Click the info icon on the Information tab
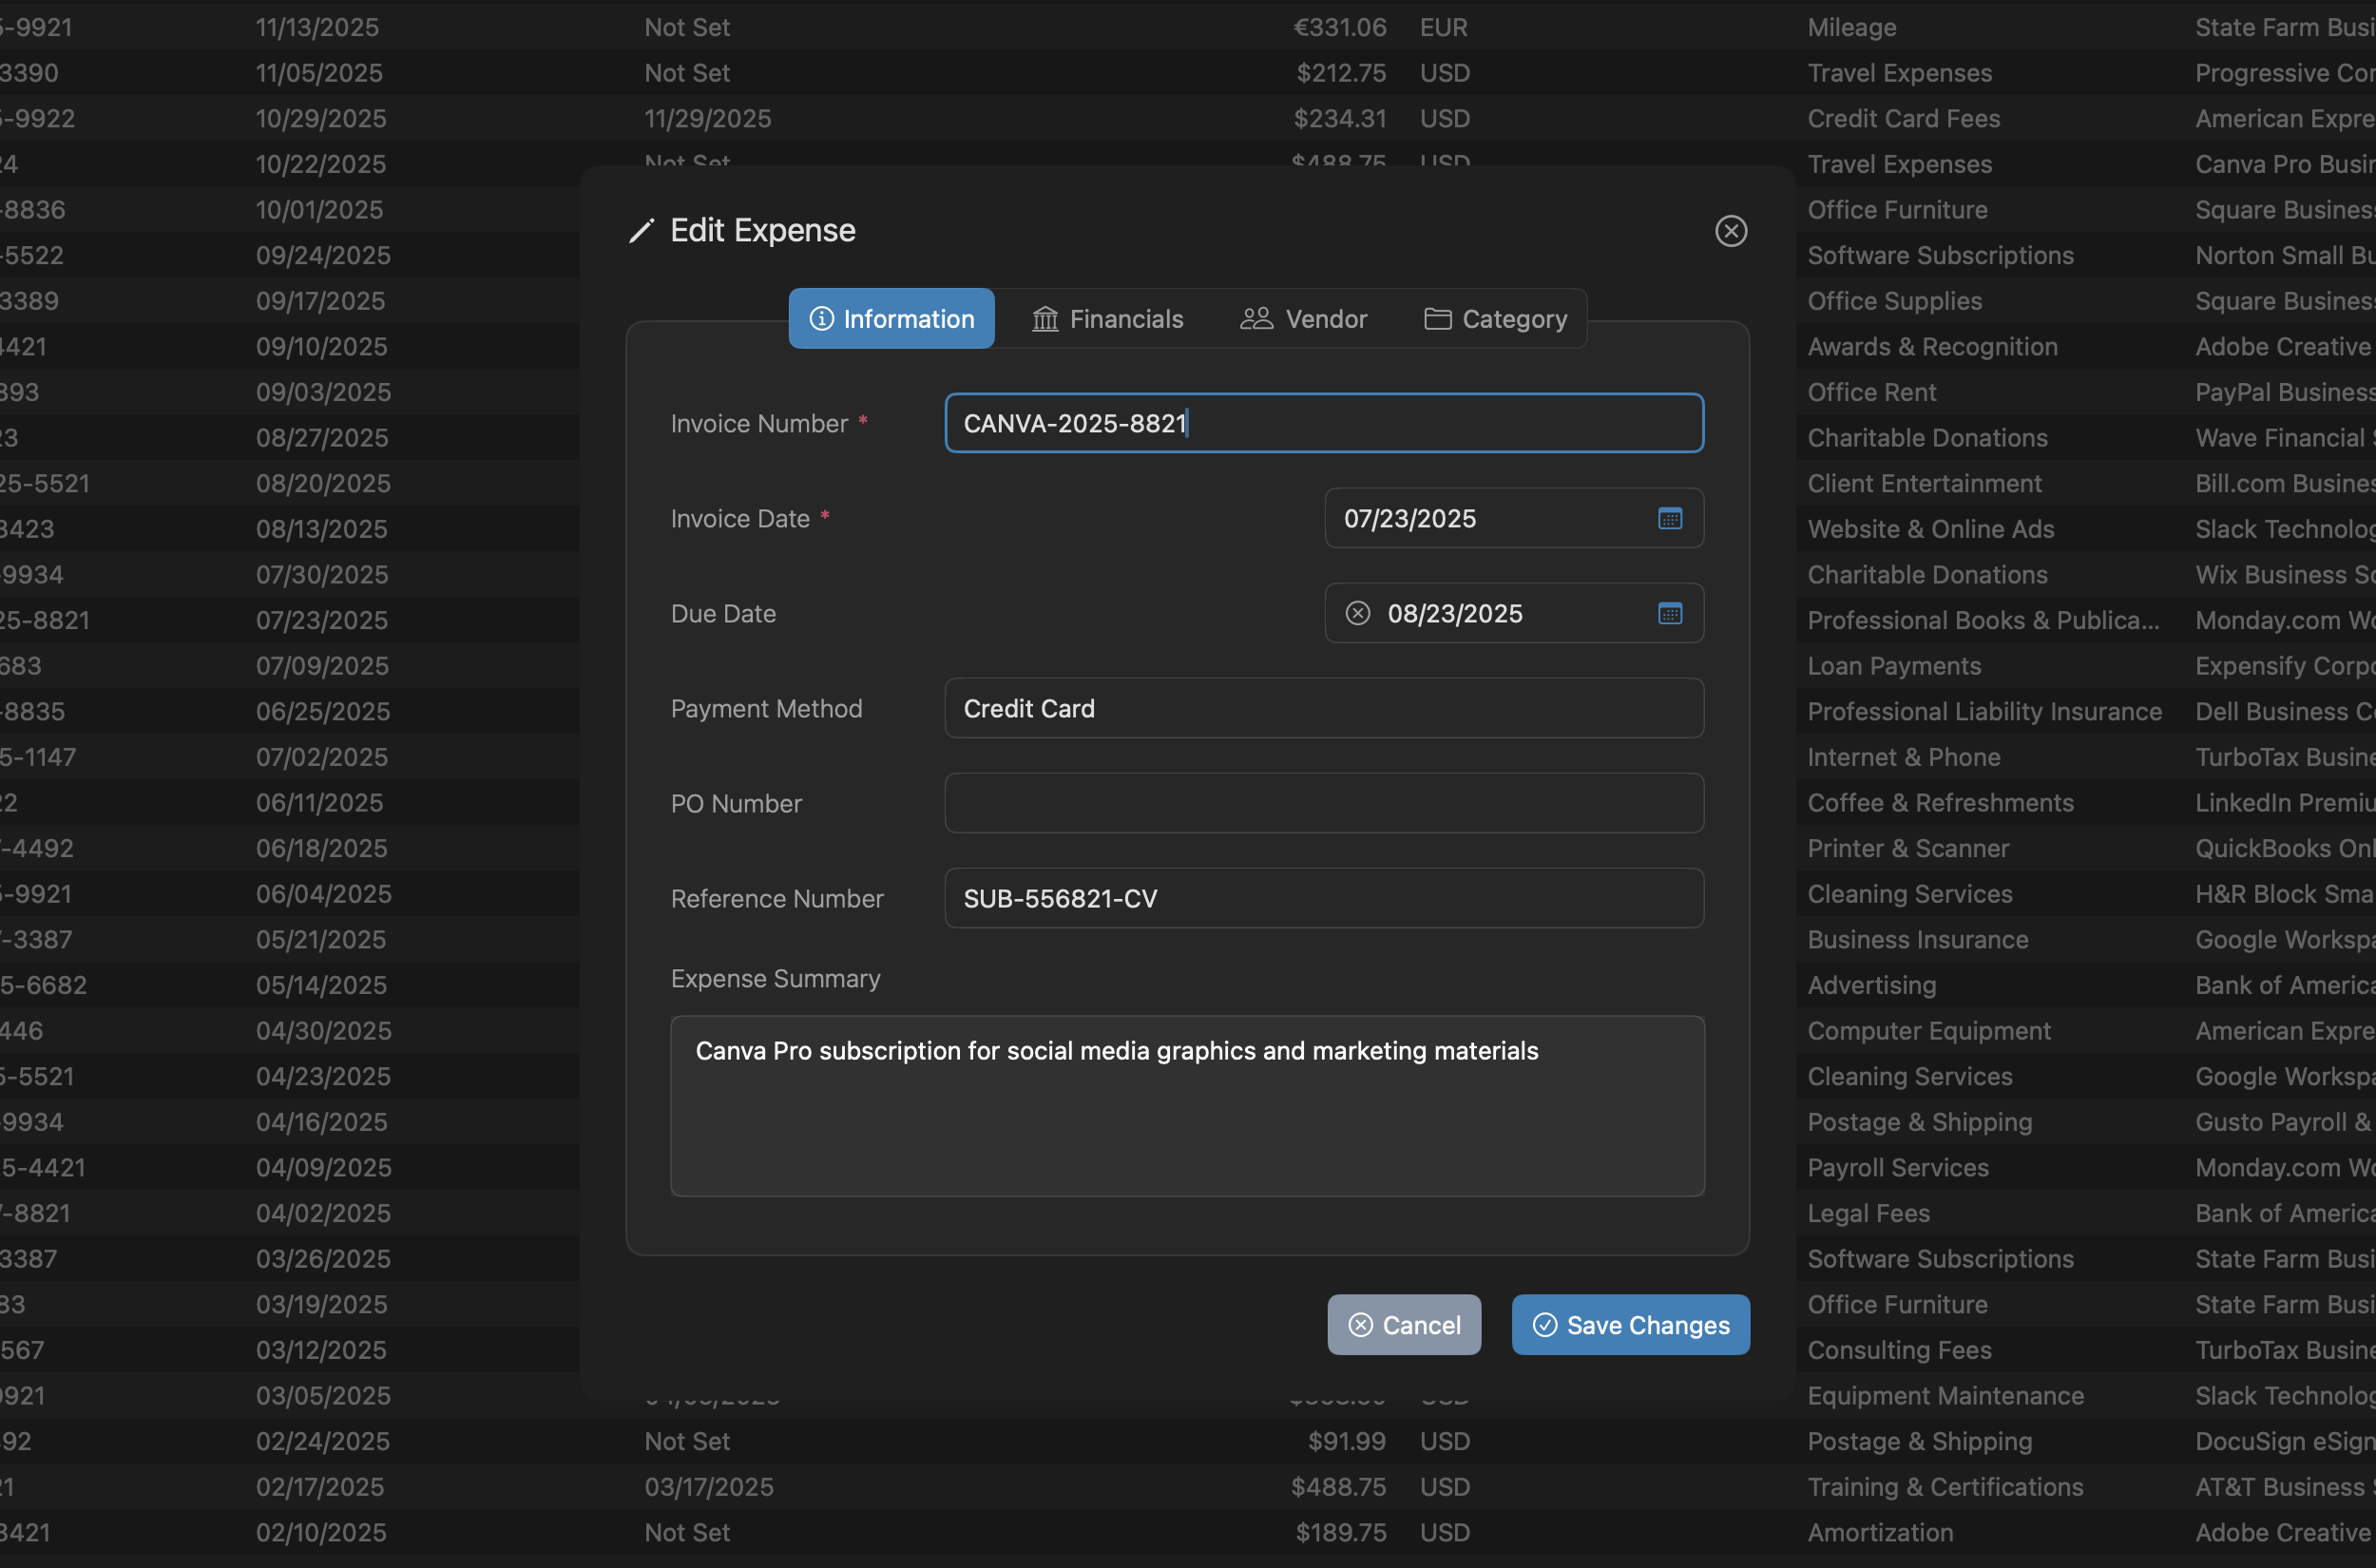Image resolution: width=2376 pixels, height=1568 pixels. pos(822,318)
